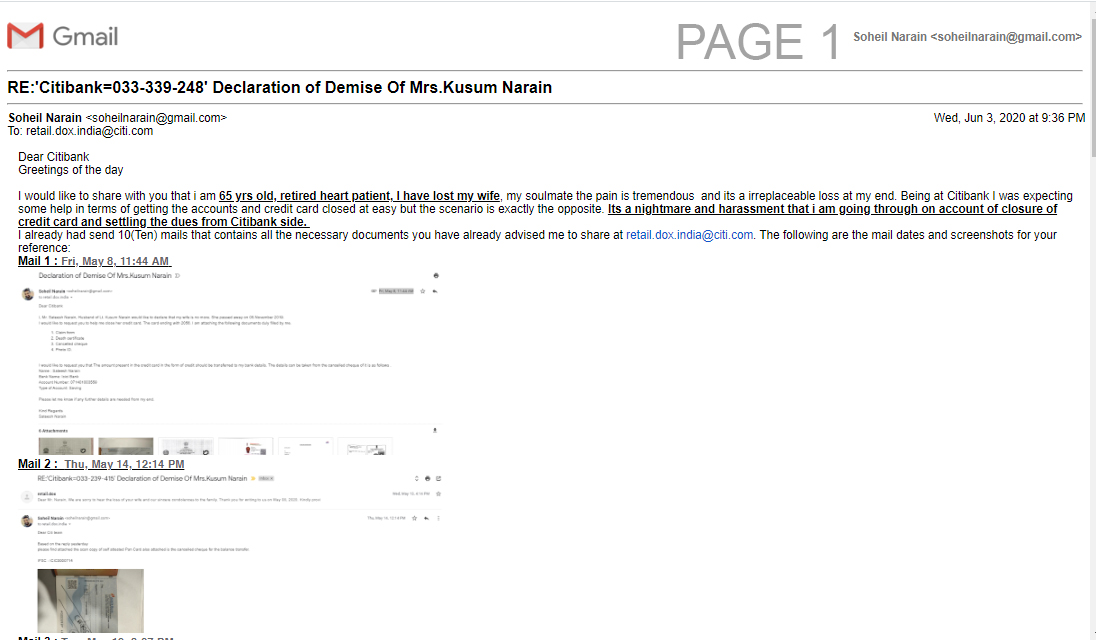Click the vertical scrollbar on the right edge
The height and width of the screenshot is (640, 1096).
(1091, 300)
